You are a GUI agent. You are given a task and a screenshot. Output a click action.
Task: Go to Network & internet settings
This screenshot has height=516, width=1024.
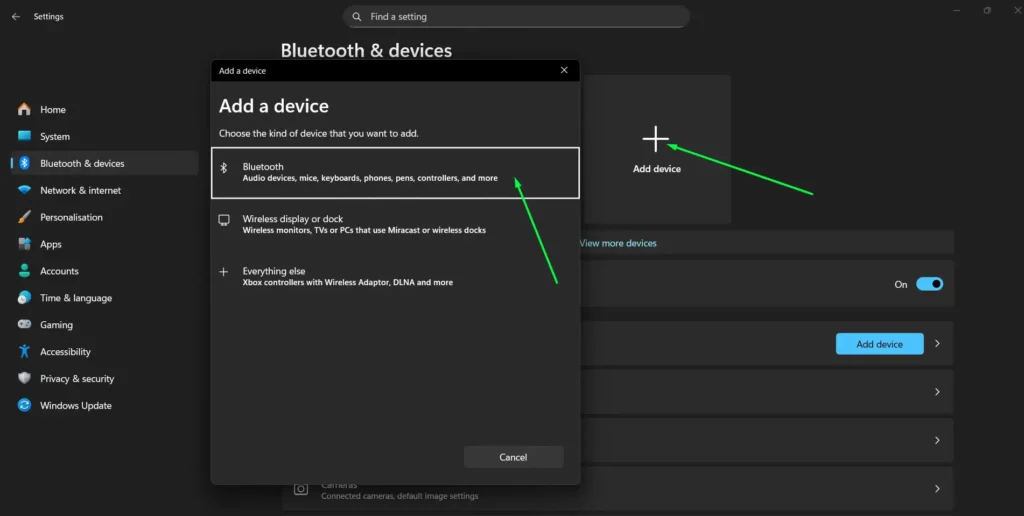click(x=104, y=190)
